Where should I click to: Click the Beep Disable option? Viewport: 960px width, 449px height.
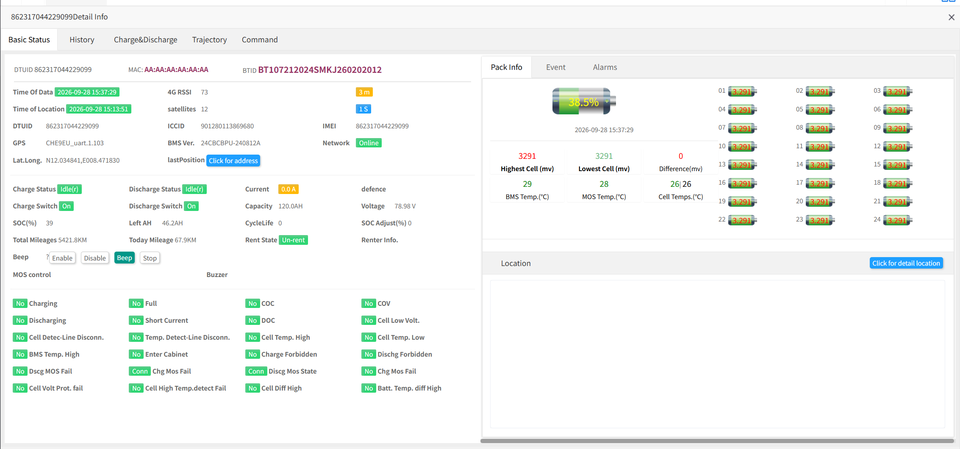tap(95, 258)
